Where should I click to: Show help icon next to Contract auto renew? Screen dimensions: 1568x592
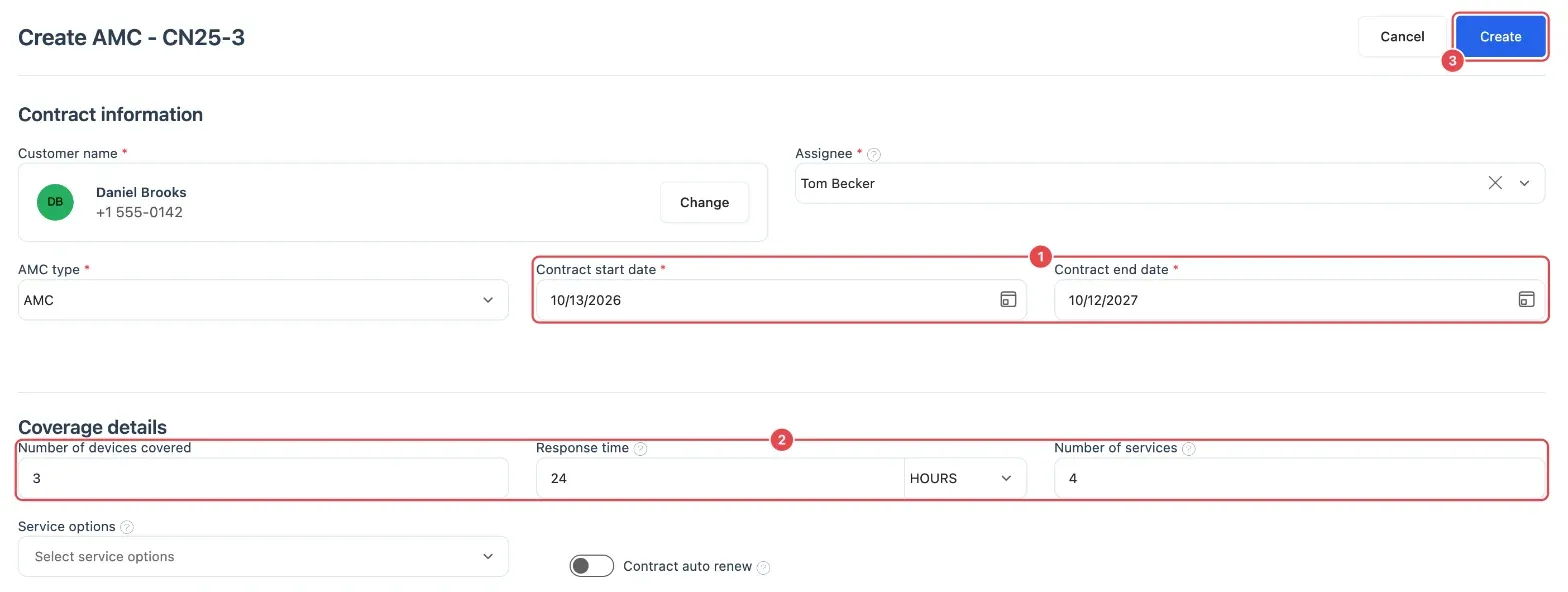764,567
